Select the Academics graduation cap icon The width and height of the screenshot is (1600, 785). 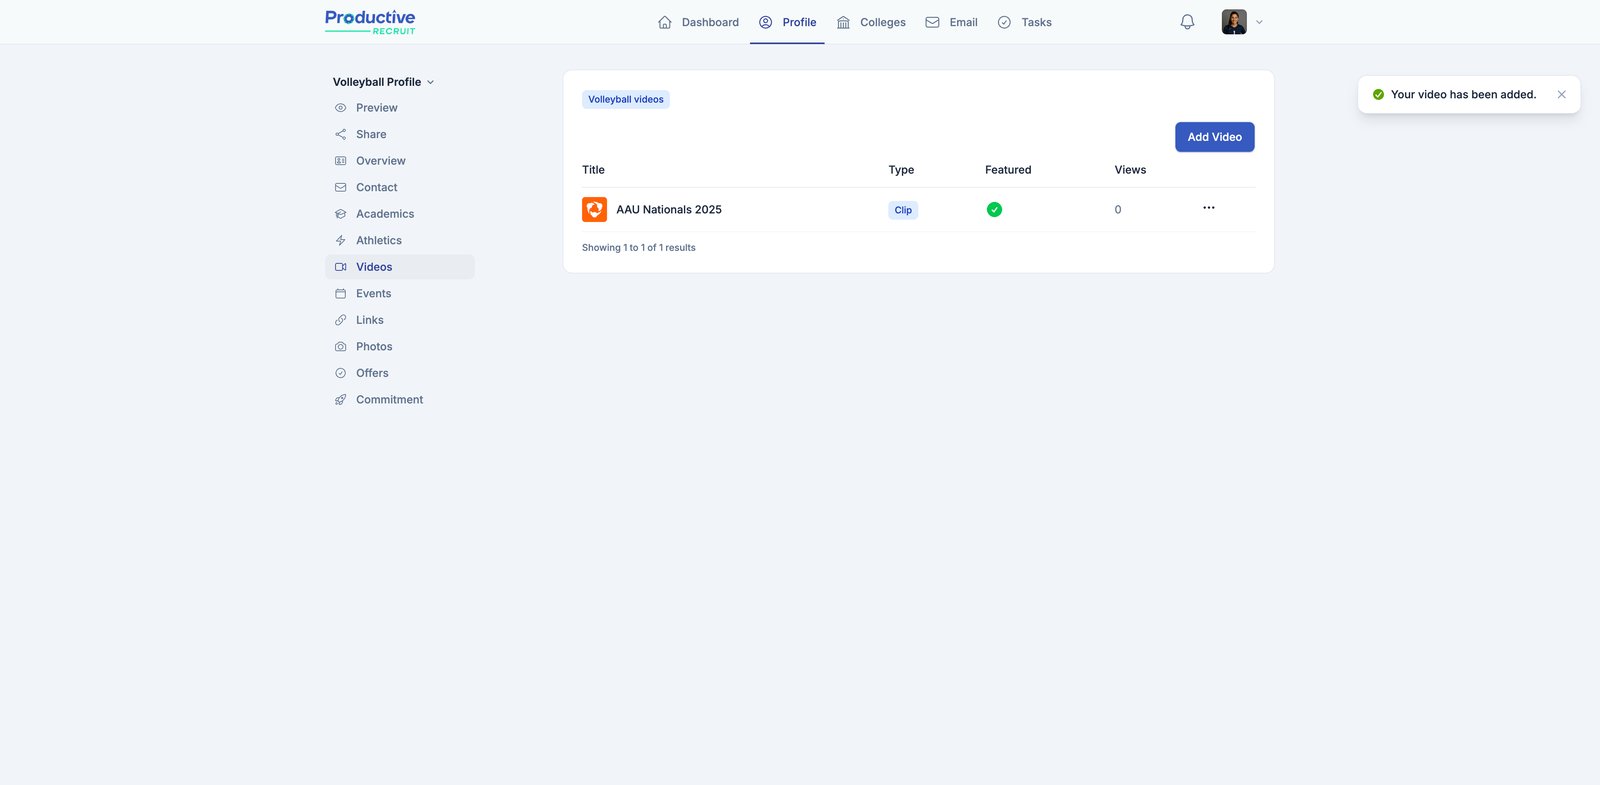pos(341,214)
